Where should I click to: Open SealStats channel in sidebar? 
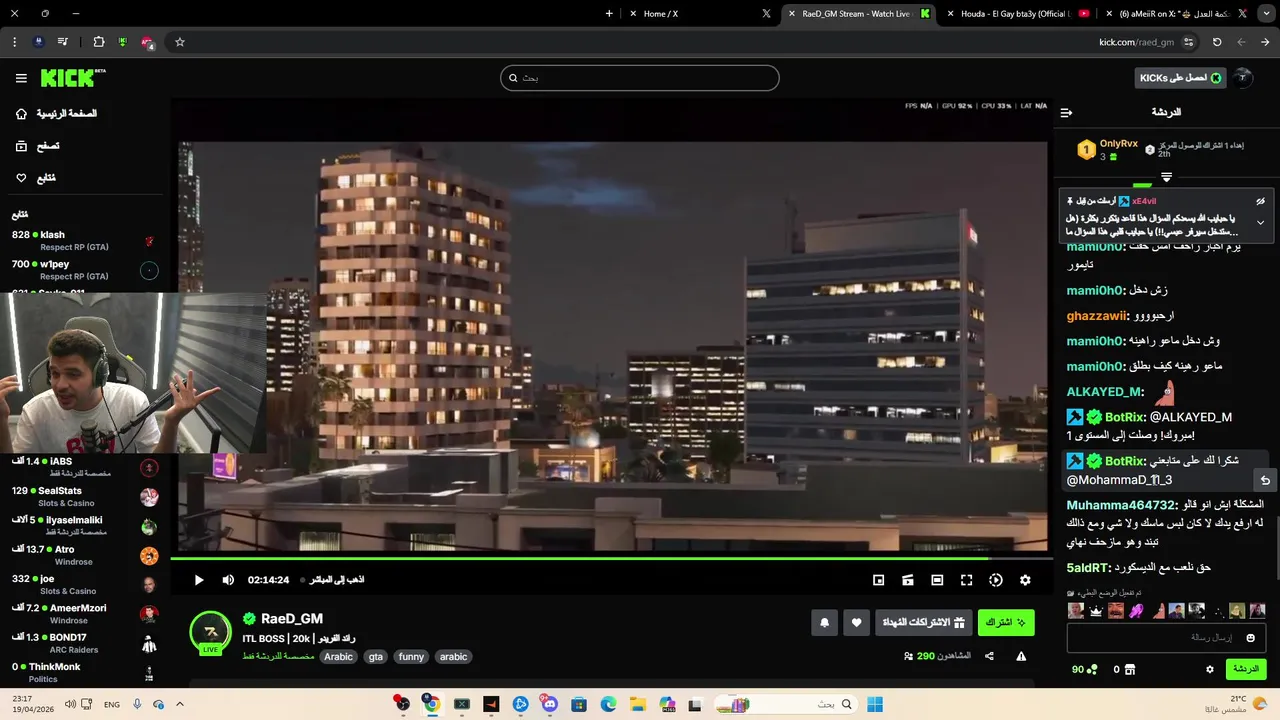(84, 497)
